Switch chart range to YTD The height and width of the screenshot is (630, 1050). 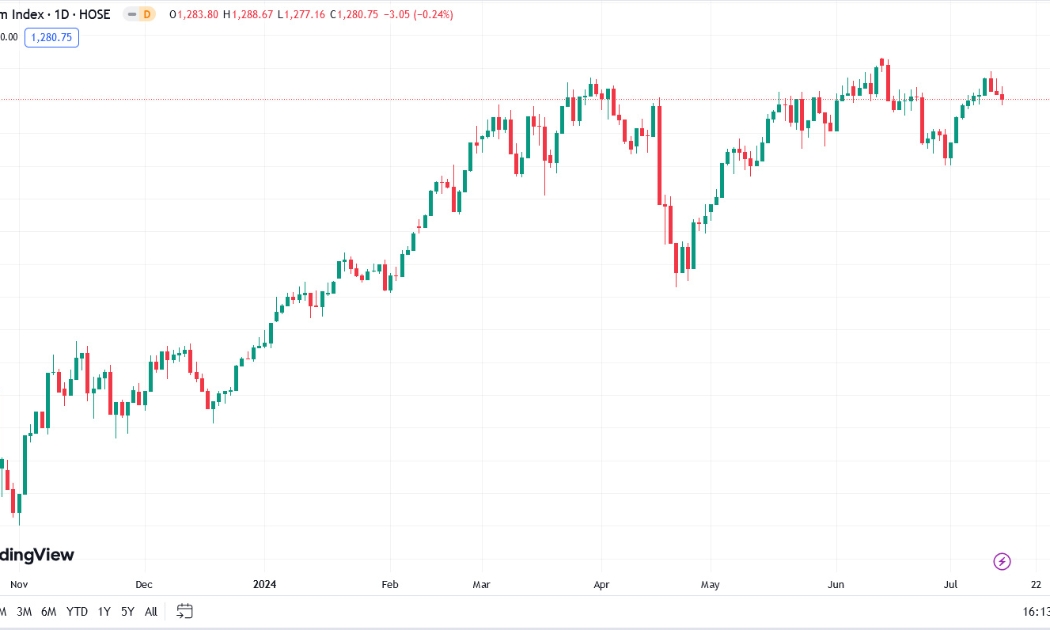point(77,611)
